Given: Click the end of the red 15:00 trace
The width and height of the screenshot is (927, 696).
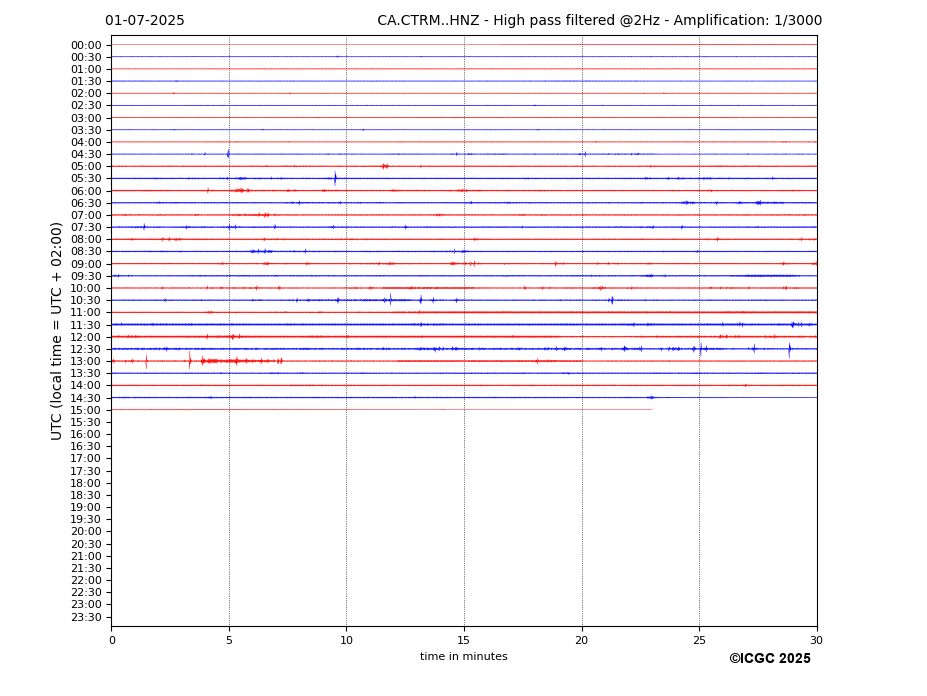Looking at the screenshot, I should [x=652, y=409].
